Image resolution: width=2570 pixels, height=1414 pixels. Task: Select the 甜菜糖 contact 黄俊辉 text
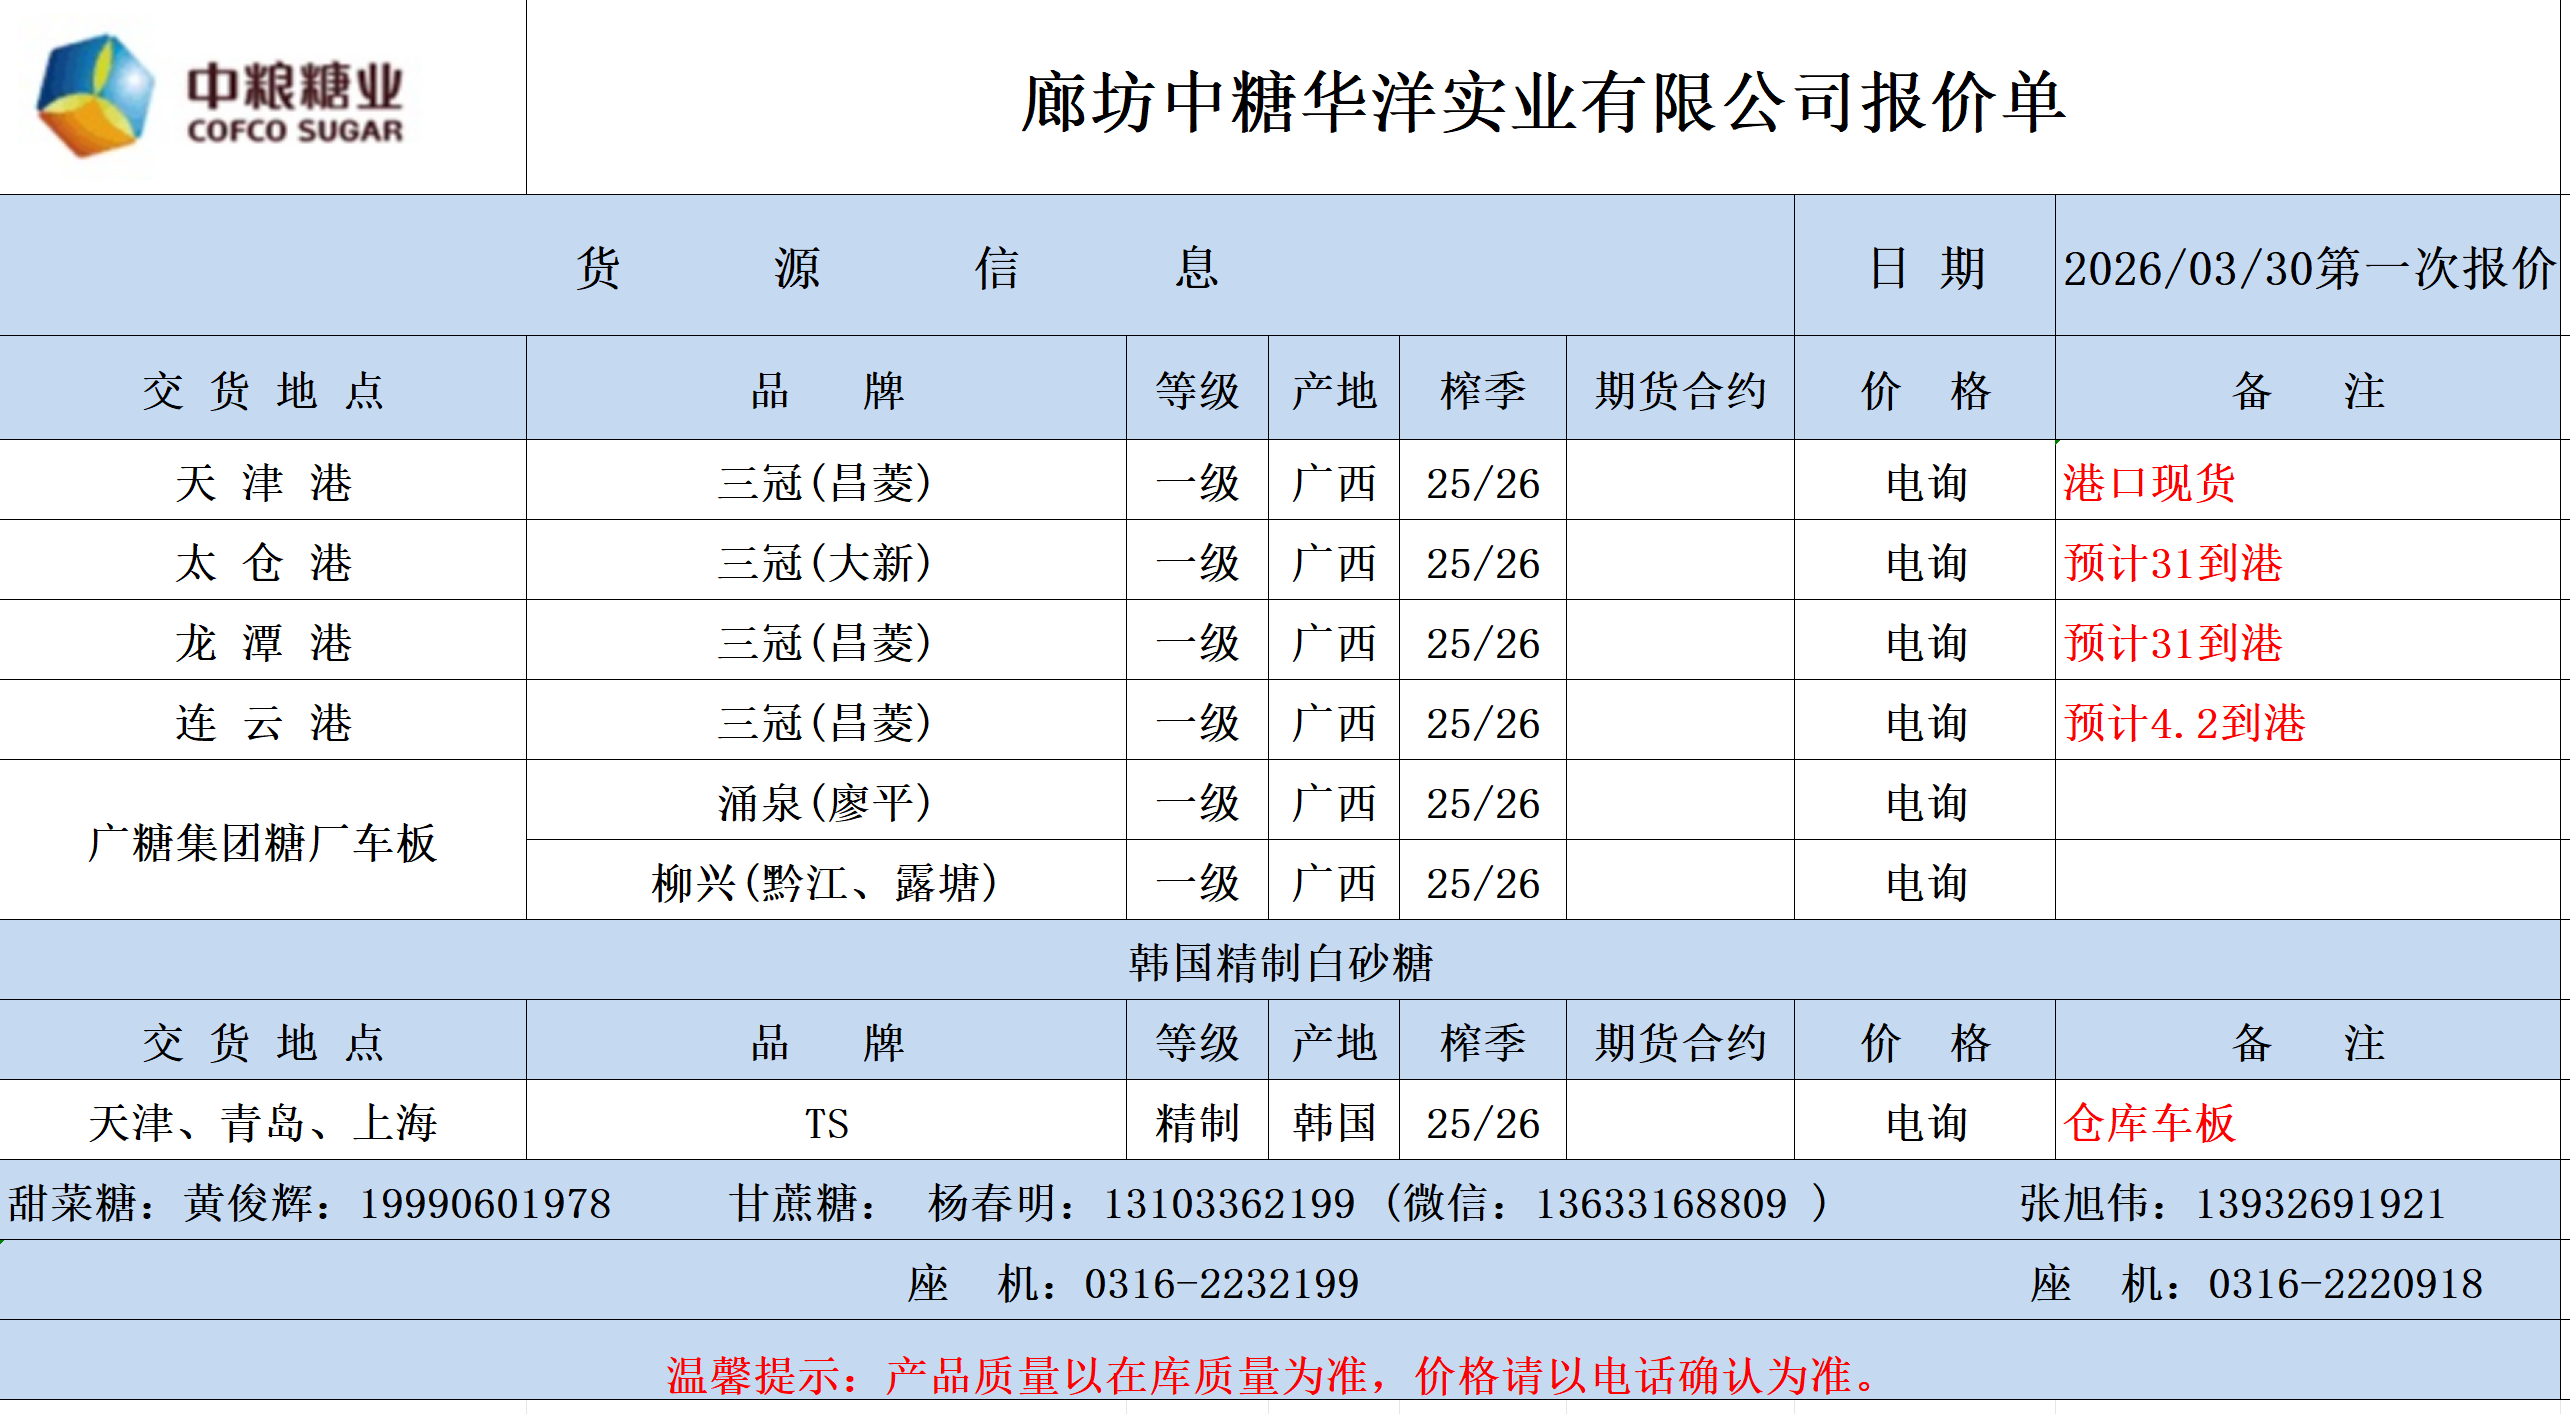[x=309, y=1203]
